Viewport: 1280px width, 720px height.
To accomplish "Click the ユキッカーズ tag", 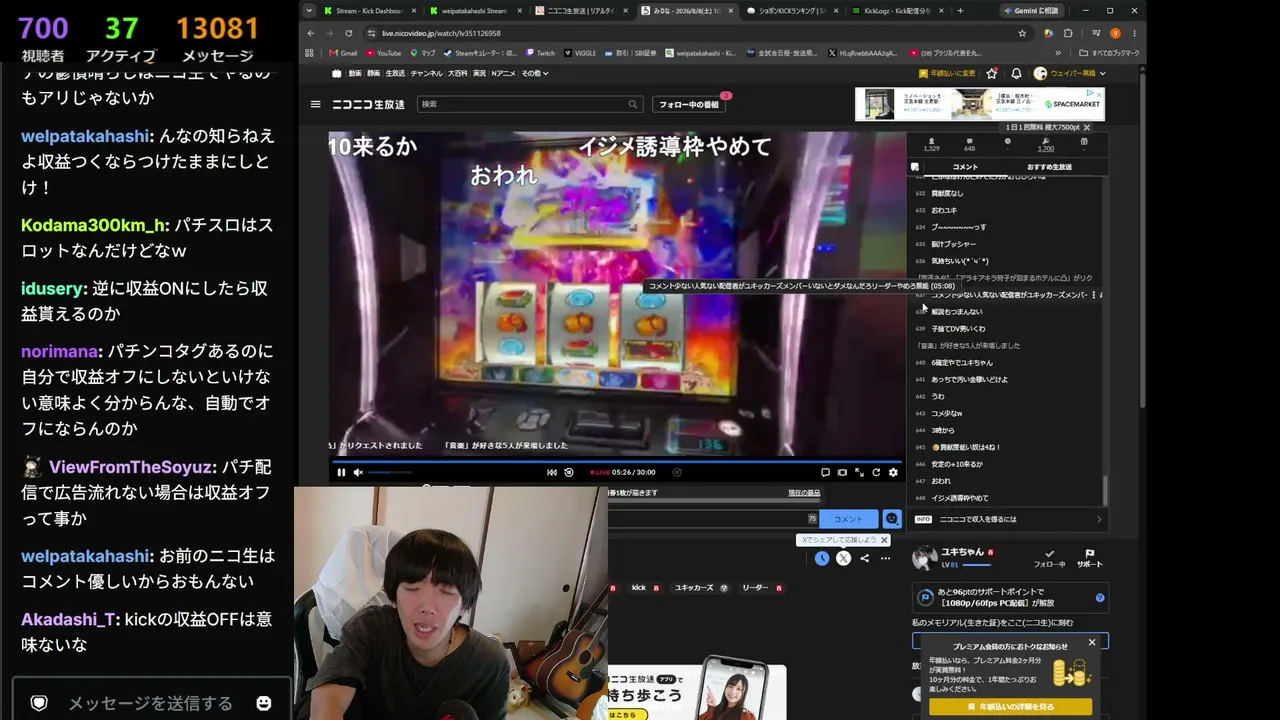I will (694, 588).
